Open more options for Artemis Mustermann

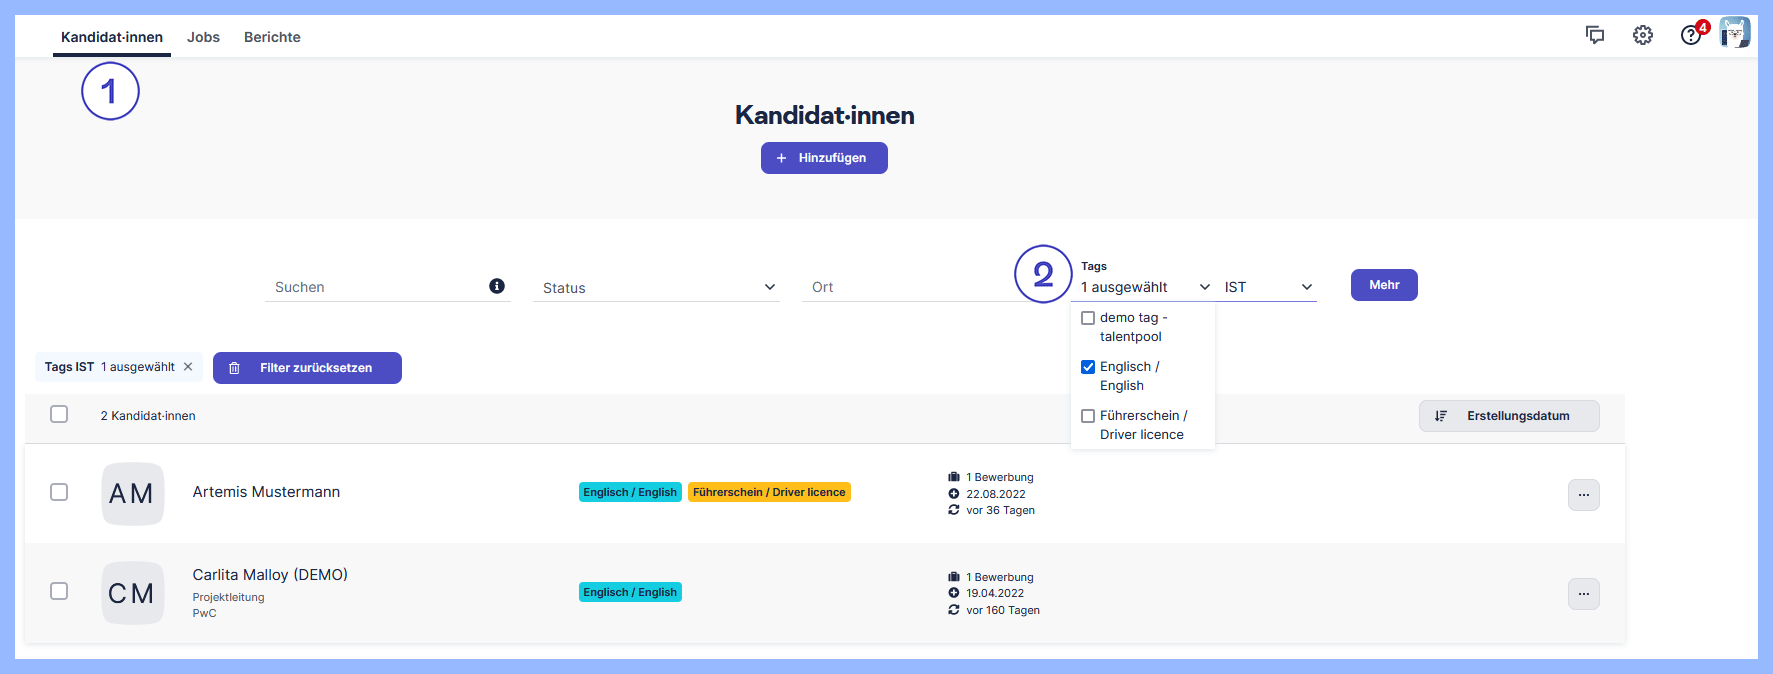[x=1583, y=495]
